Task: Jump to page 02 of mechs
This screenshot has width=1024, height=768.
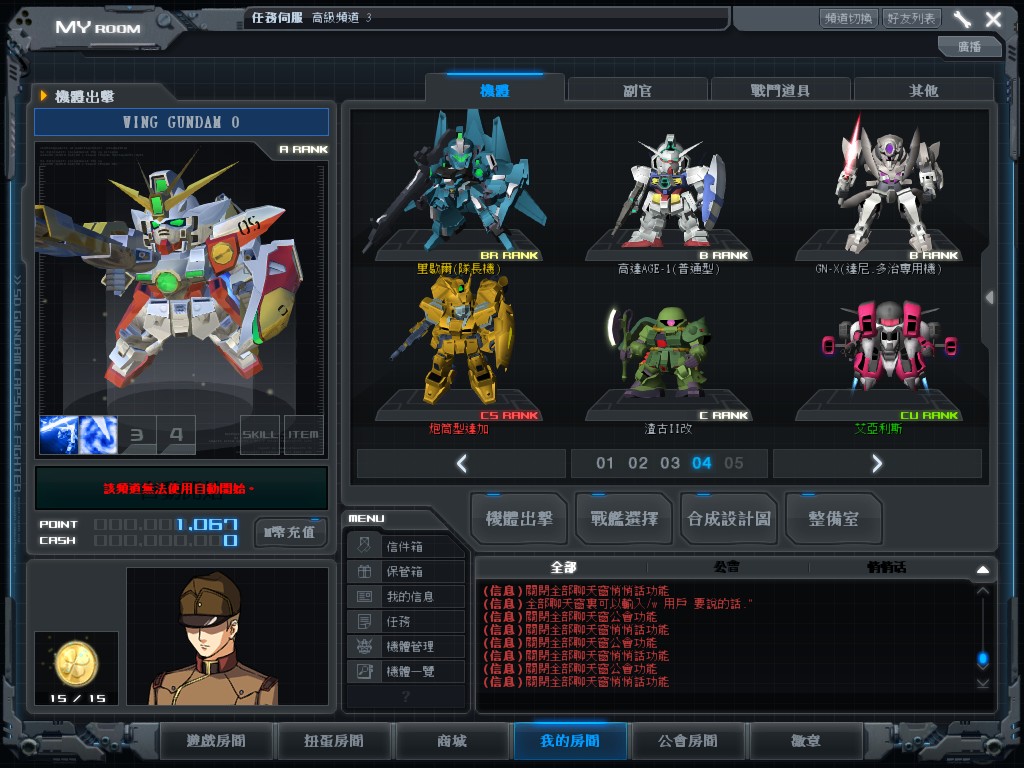Action: (638, 463)
